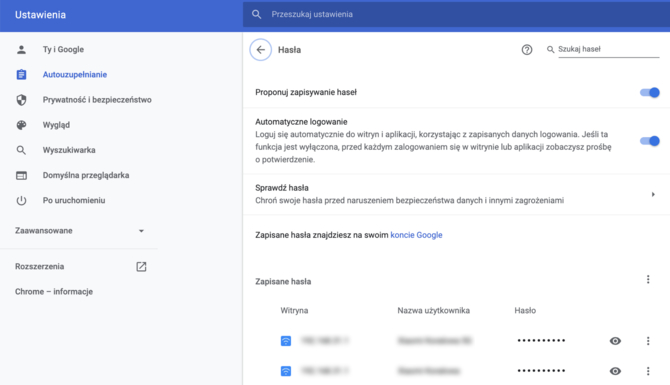Click the Ustawienia title
The image size is (670, 385).
[40, 15]
